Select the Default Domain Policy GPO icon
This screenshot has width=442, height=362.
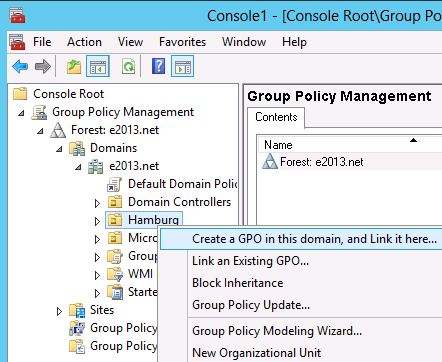coord(114,184)
